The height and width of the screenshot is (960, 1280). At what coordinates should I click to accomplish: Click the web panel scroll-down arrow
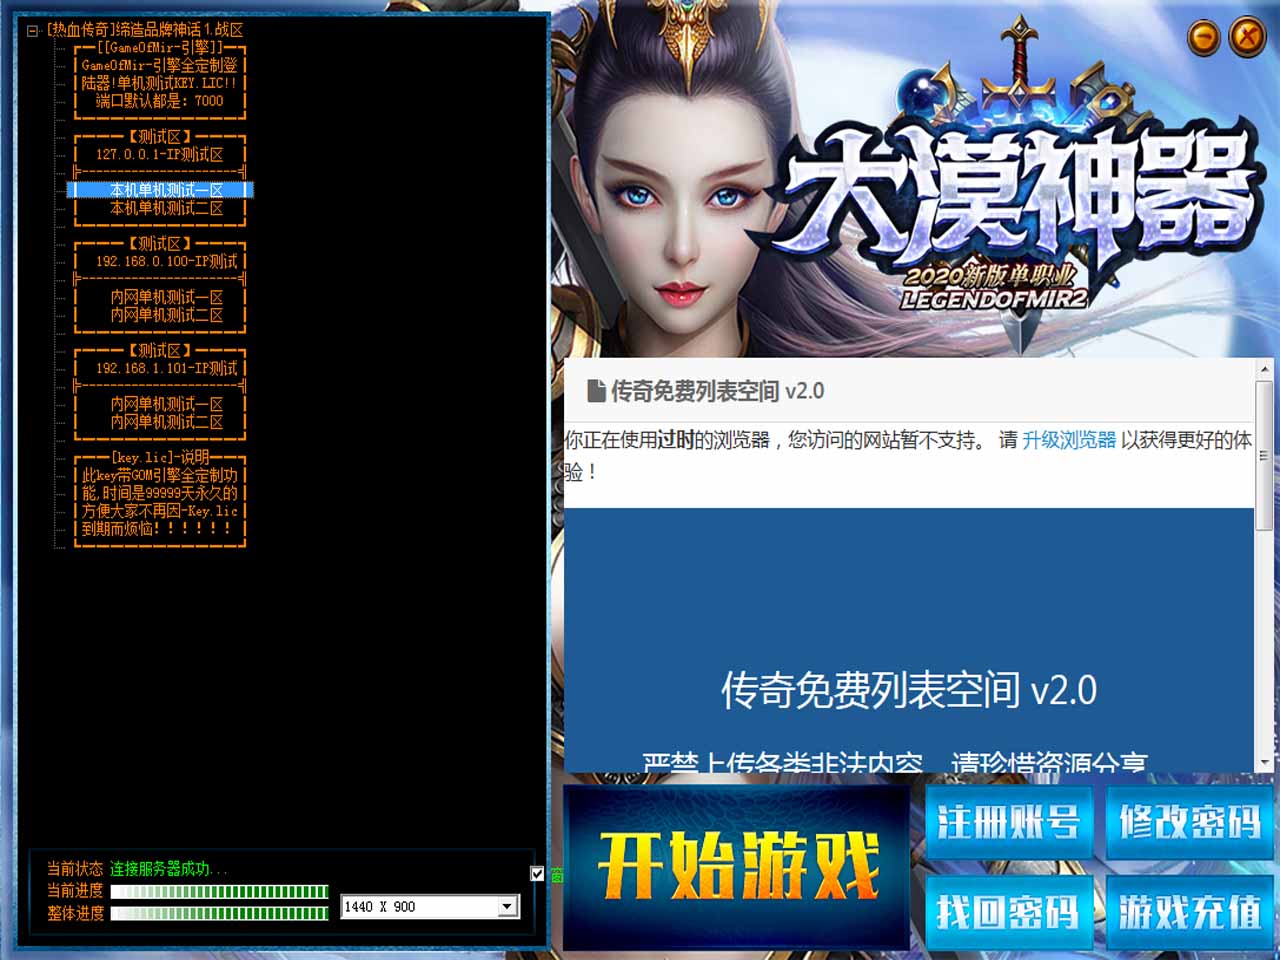coord(1265,762)
